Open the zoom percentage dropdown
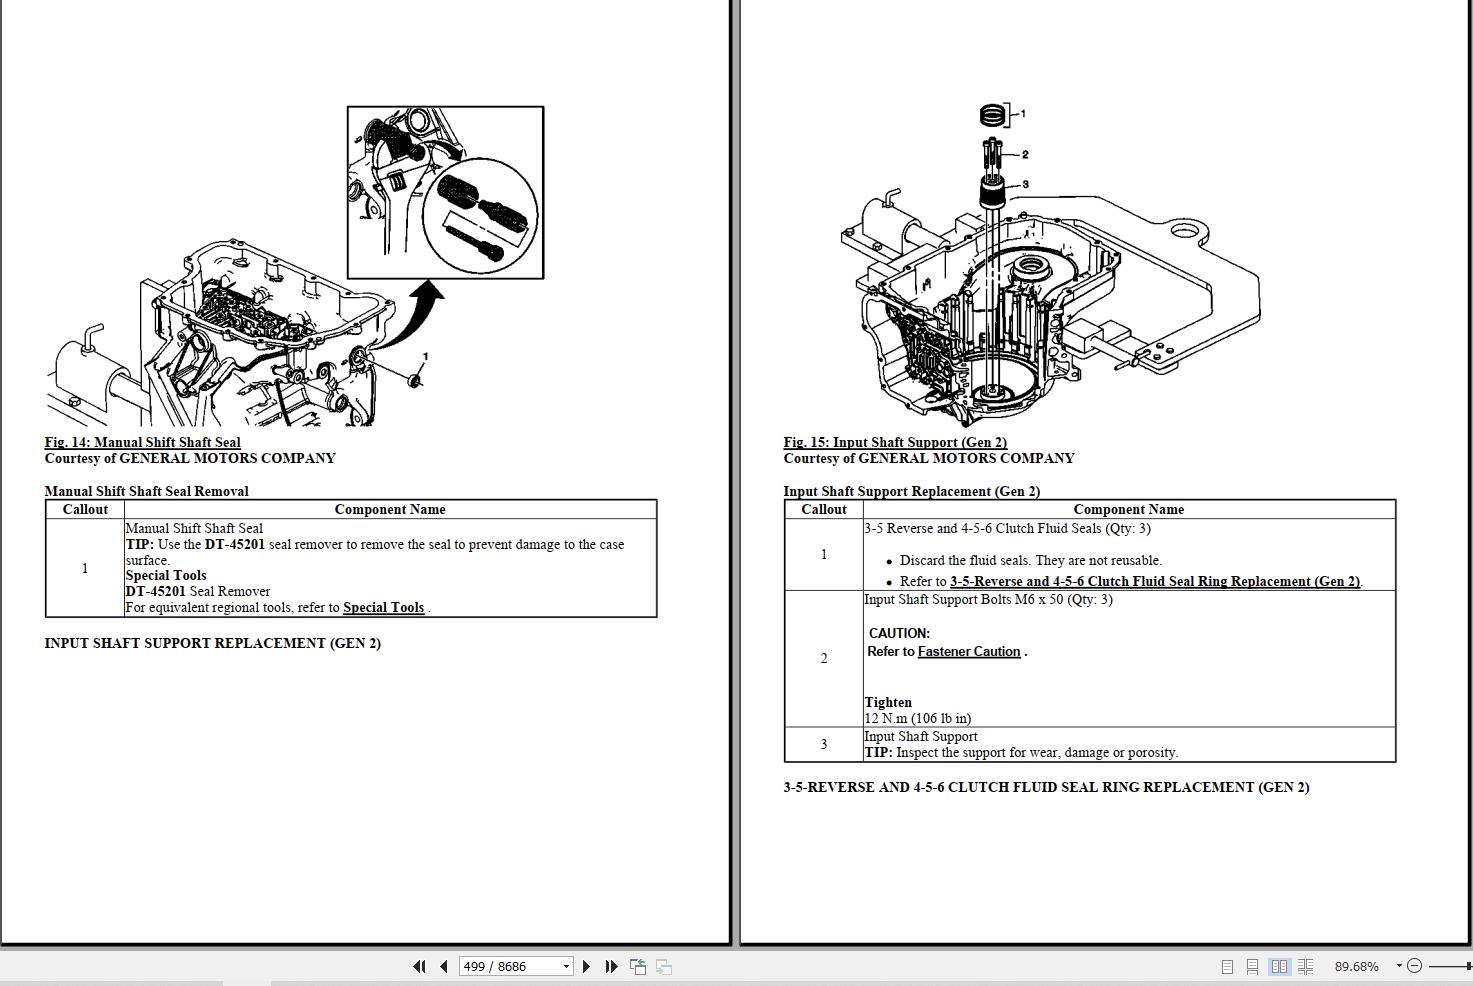 pyautogui.click(x=1357, y=966)
